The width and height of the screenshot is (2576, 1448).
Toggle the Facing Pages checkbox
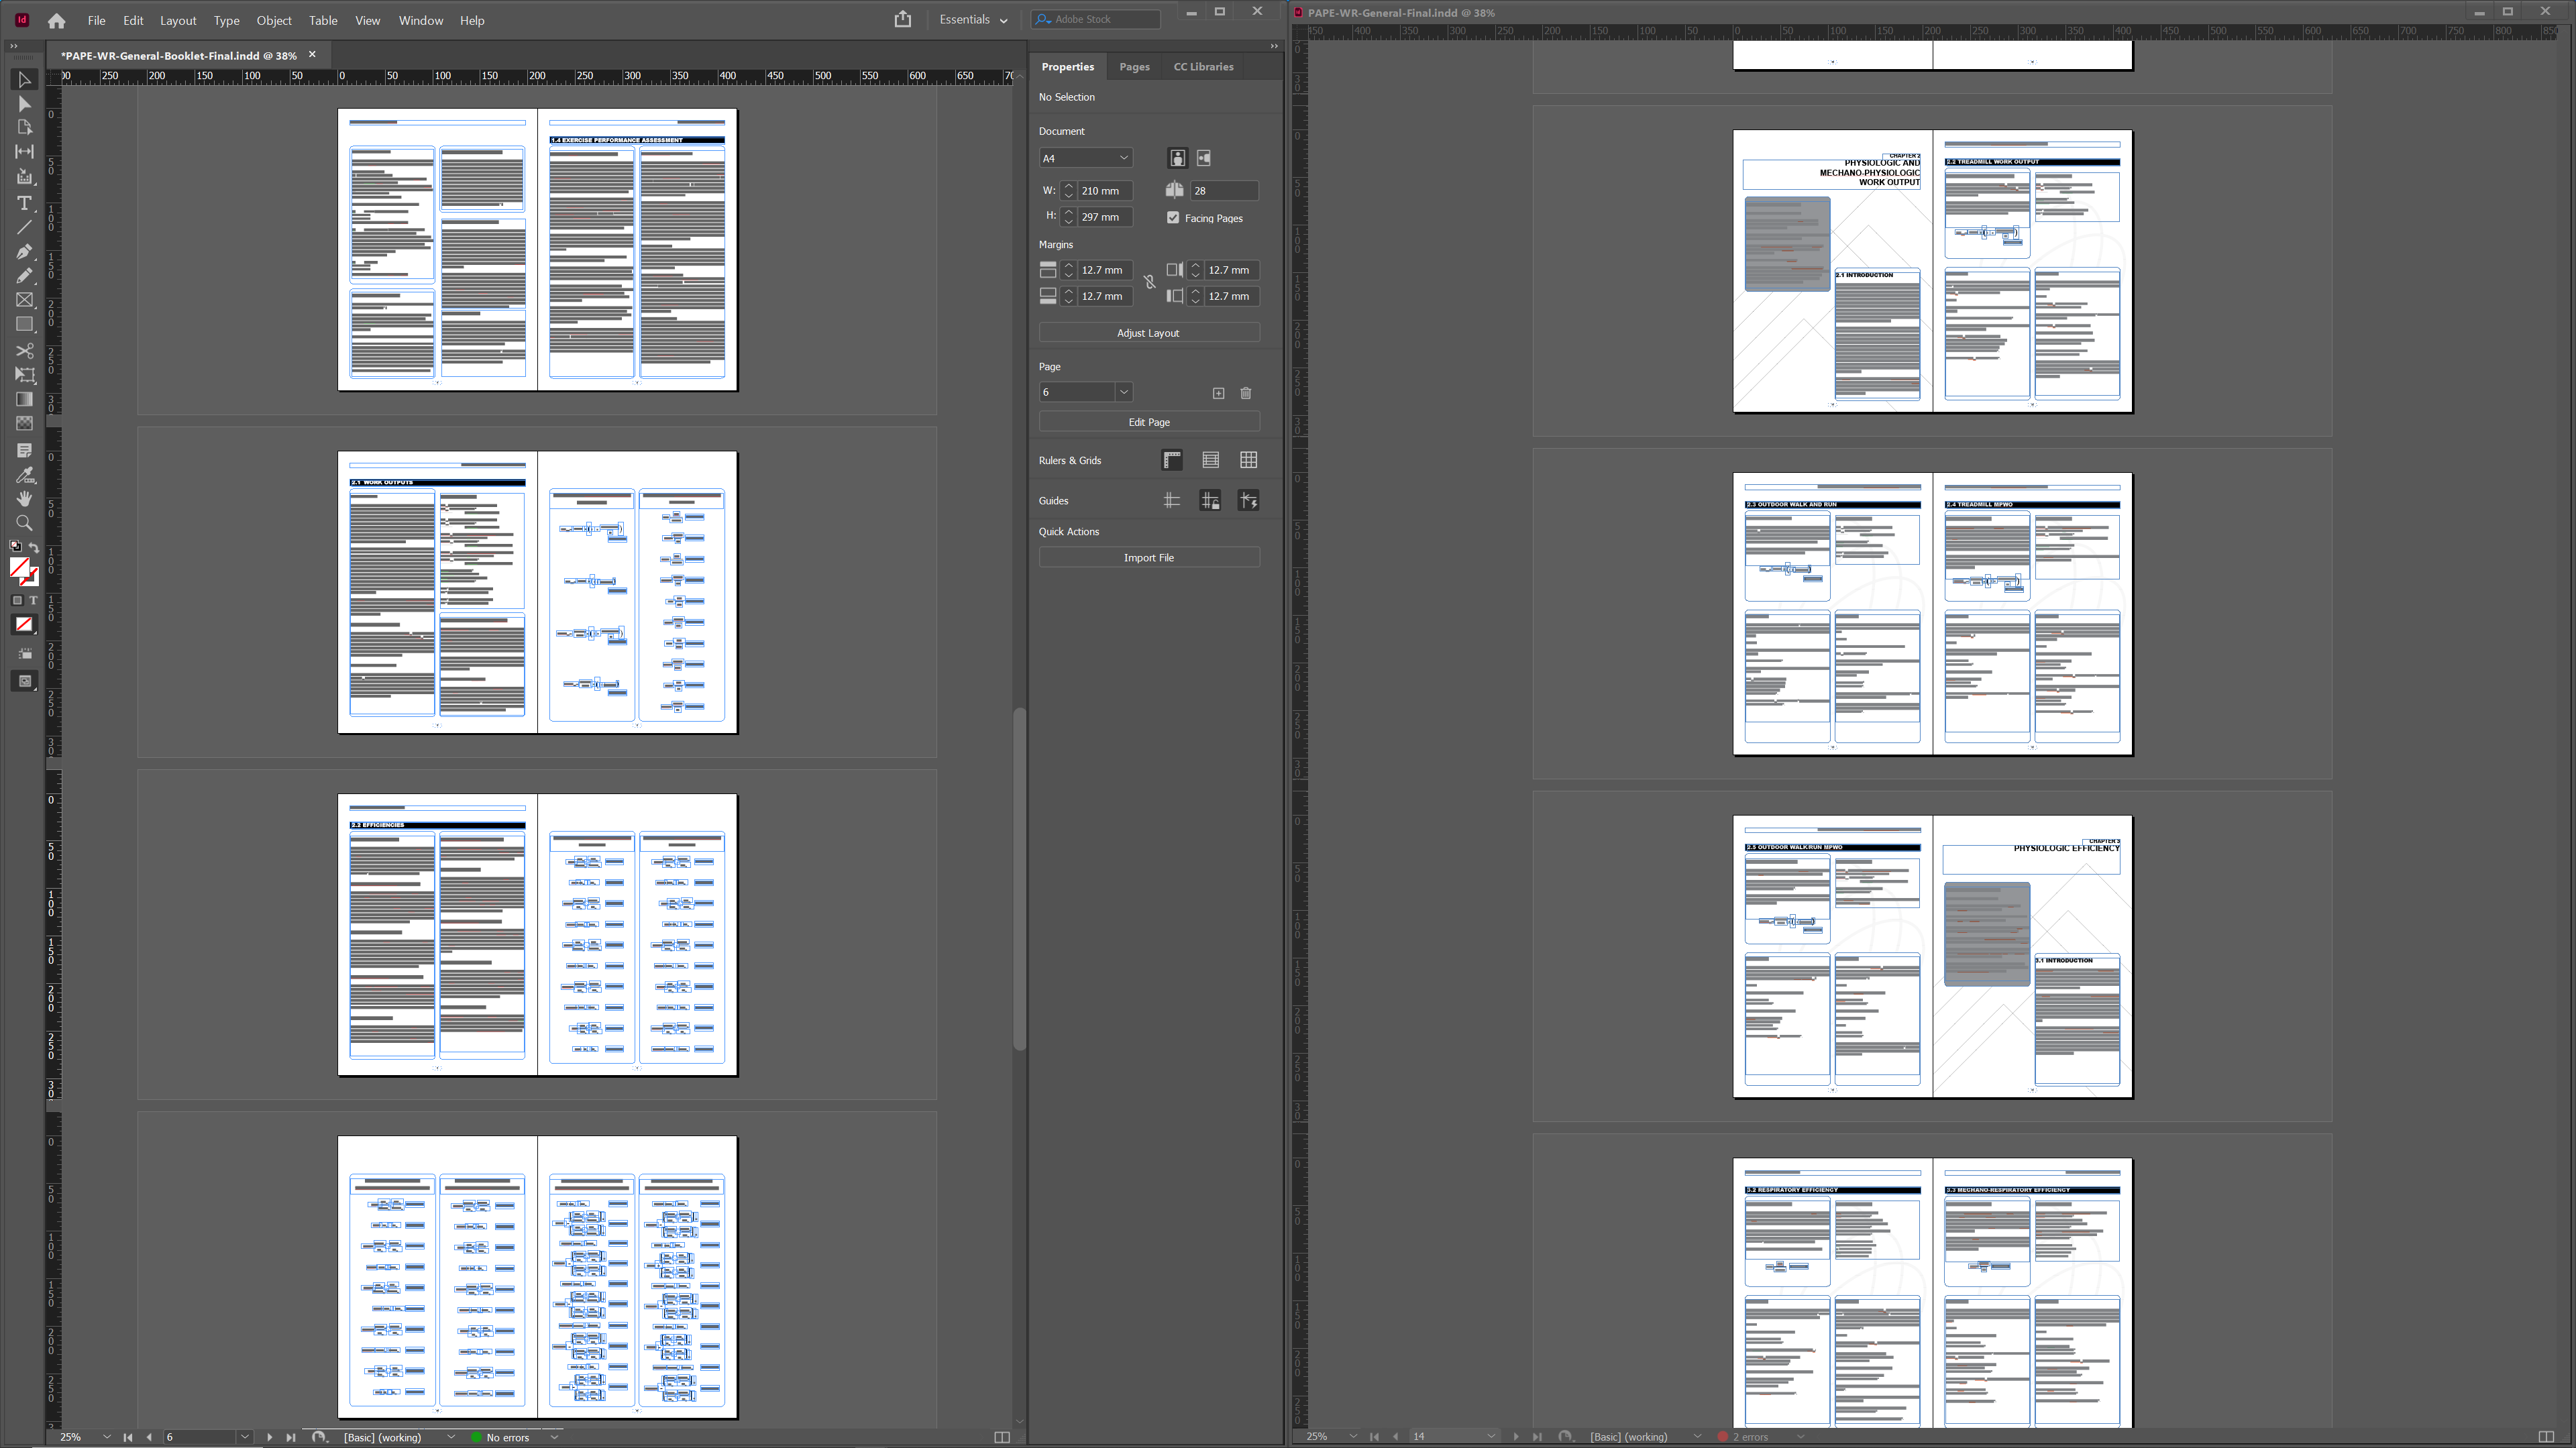click(1173, 217)
